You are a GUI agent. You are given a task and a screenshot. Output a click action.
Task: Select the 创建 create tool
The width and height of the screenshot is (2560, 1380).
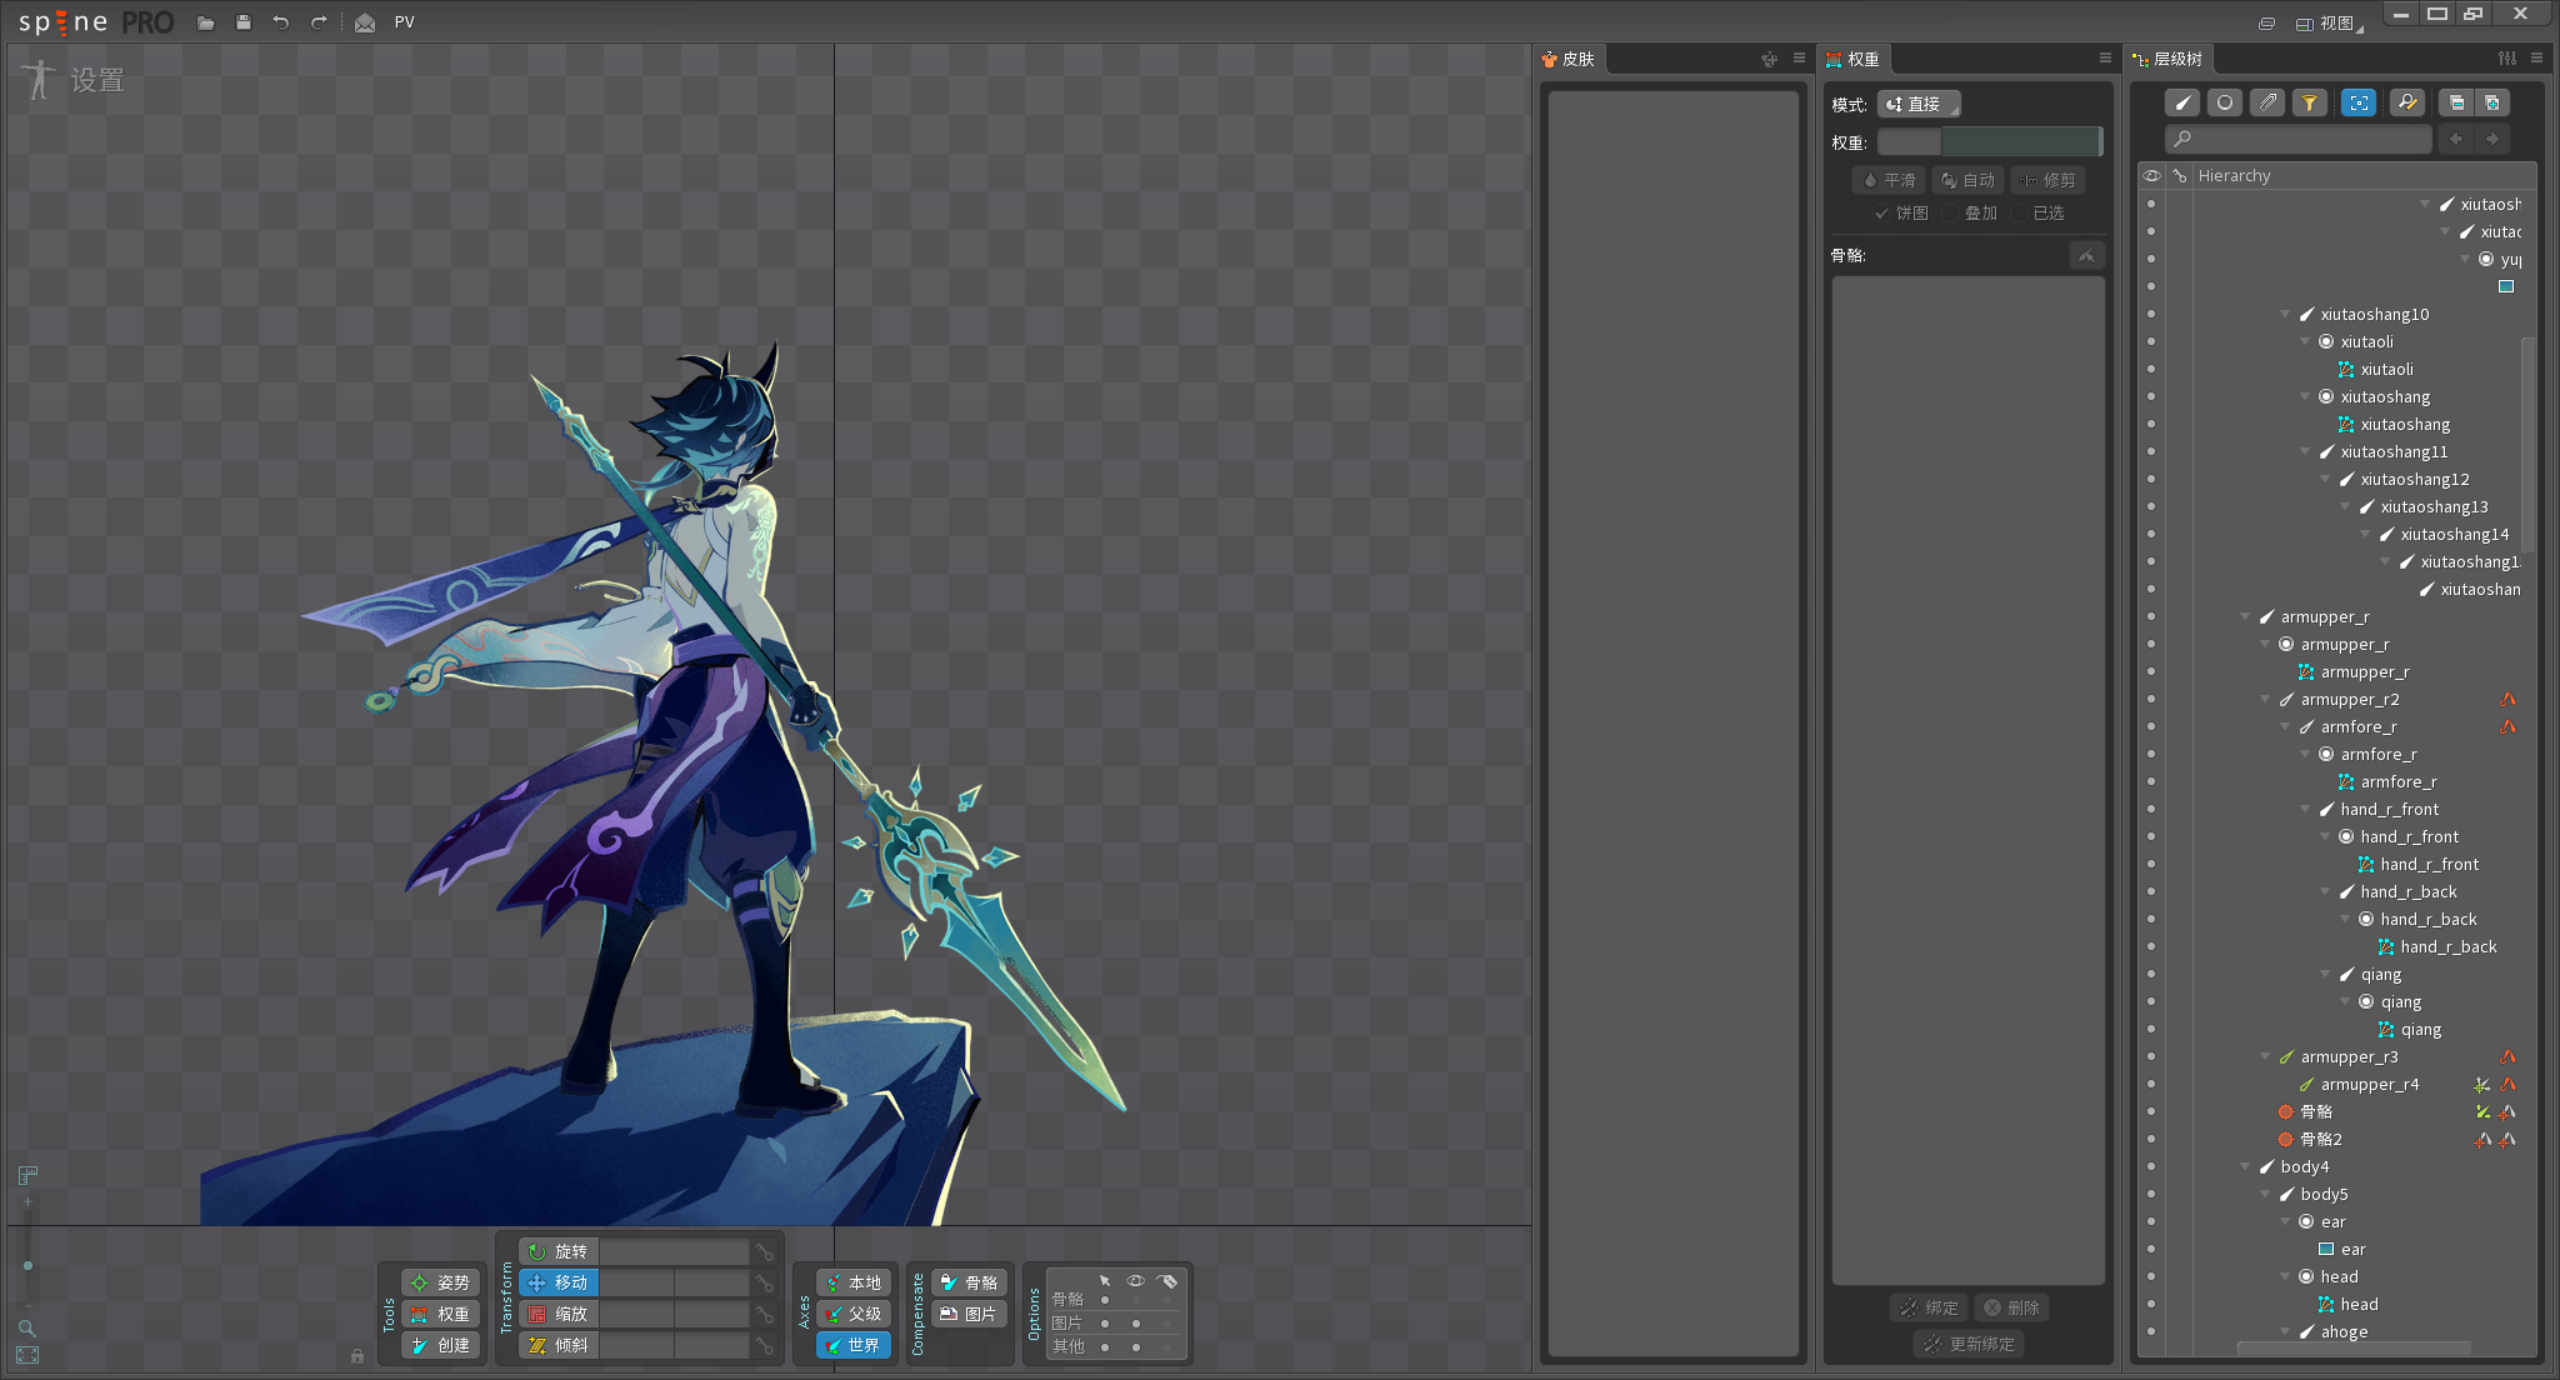pyautogui.click(x=440, y=1345)
